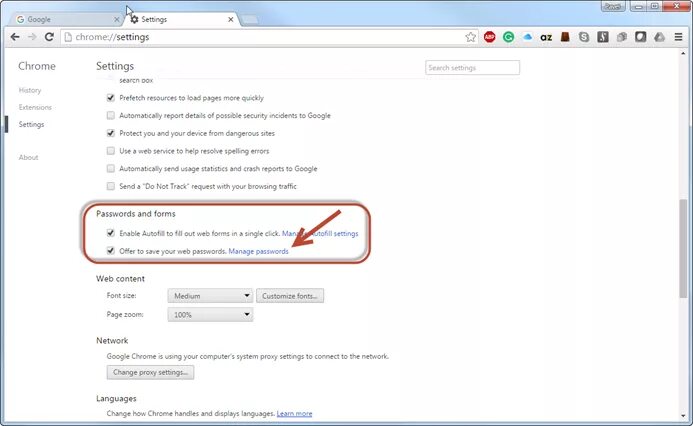Enable web service for spelling errors
693x426 pixels.
[x=110, y=151]
